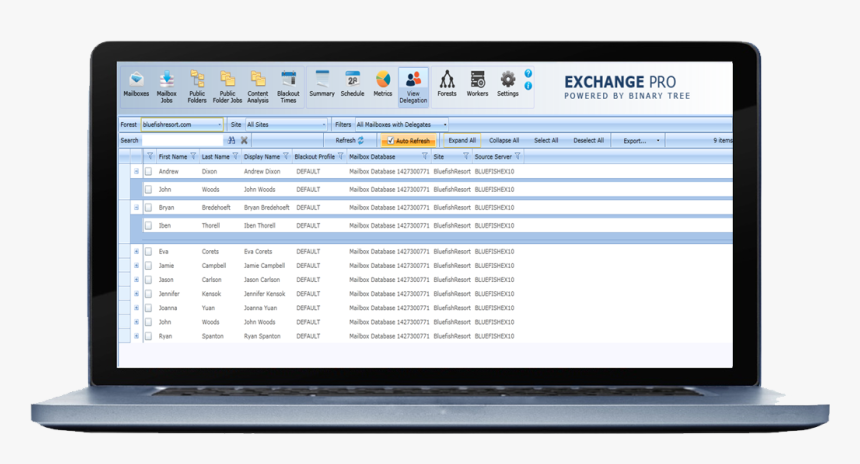Viewport: 860px width, 464px height.
Task: Click the Refresh button
Action: 350,140
